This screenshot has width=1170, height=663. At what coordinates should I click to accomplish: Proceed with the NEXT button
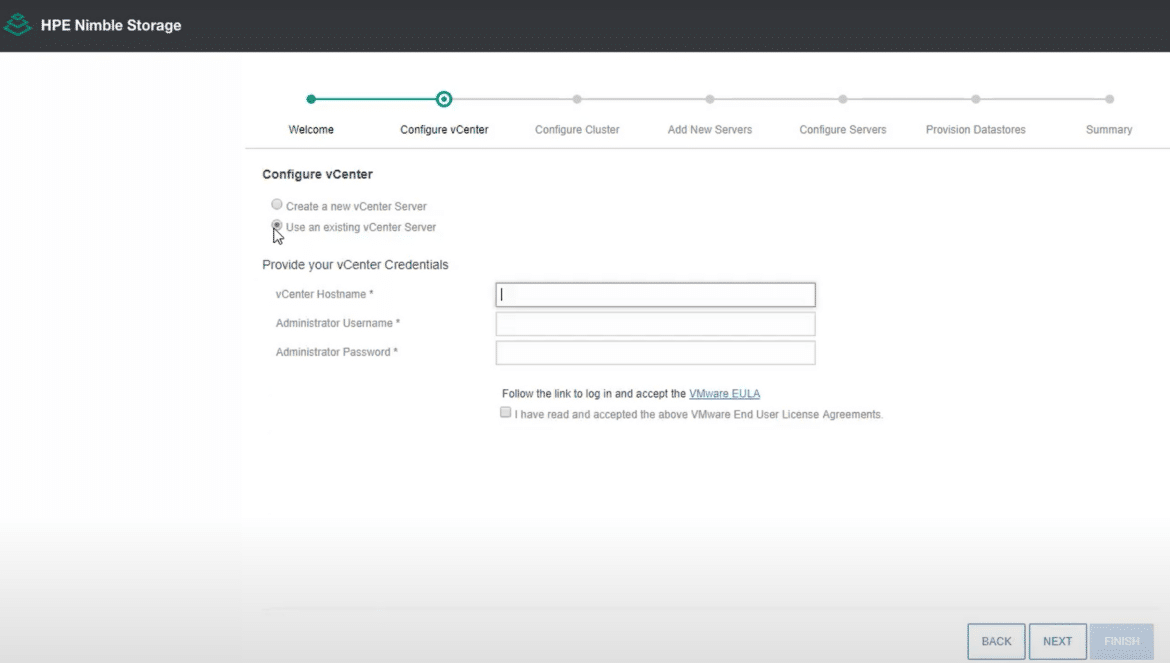pyautogui.click(x=1057, y=641)
